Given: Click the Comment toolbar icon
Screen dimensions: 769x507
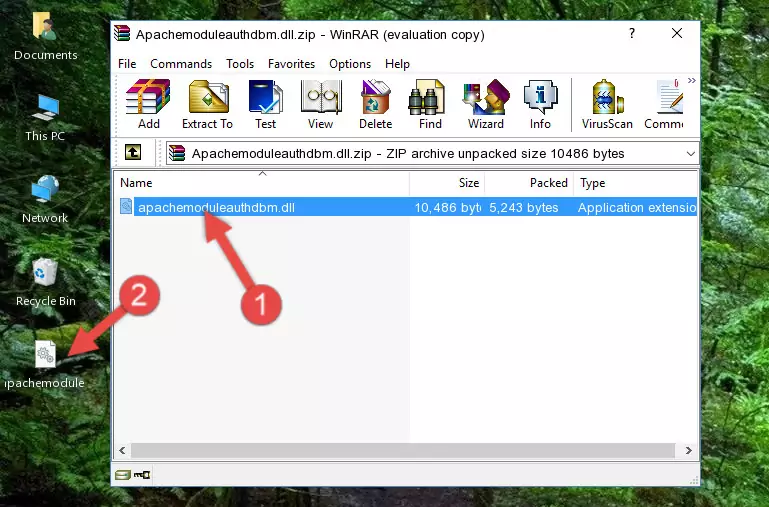Looking at the screenshot, I should click(664, 104).
